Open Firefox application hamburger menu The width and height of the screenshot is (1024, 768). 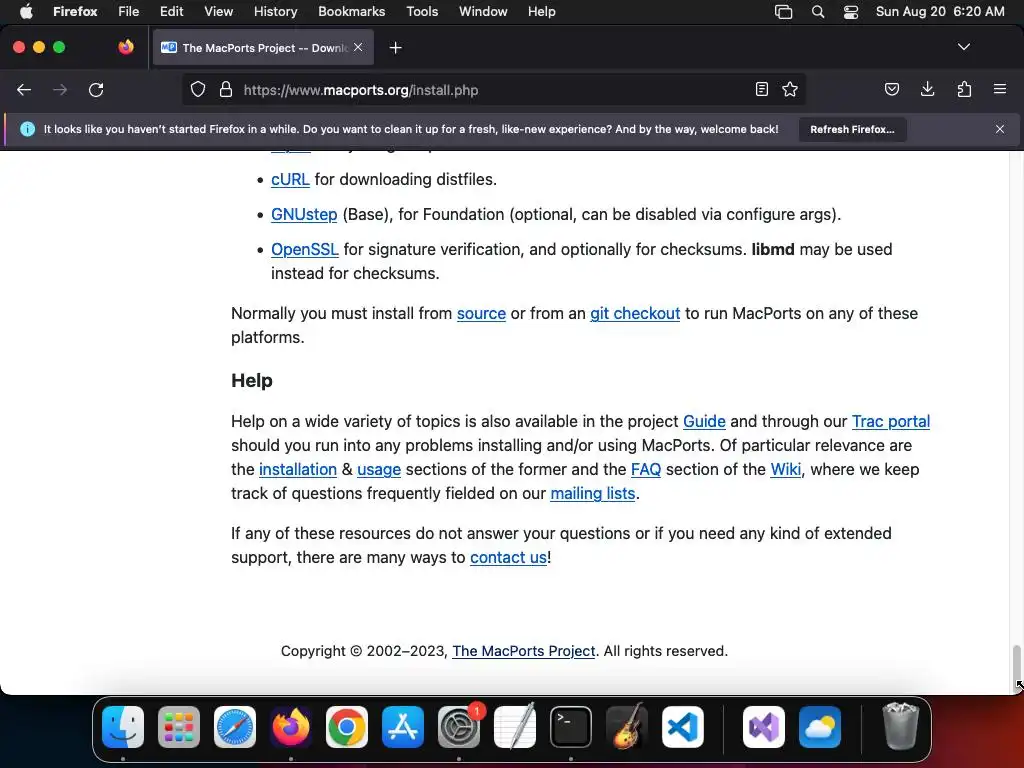coord(1000,89)
